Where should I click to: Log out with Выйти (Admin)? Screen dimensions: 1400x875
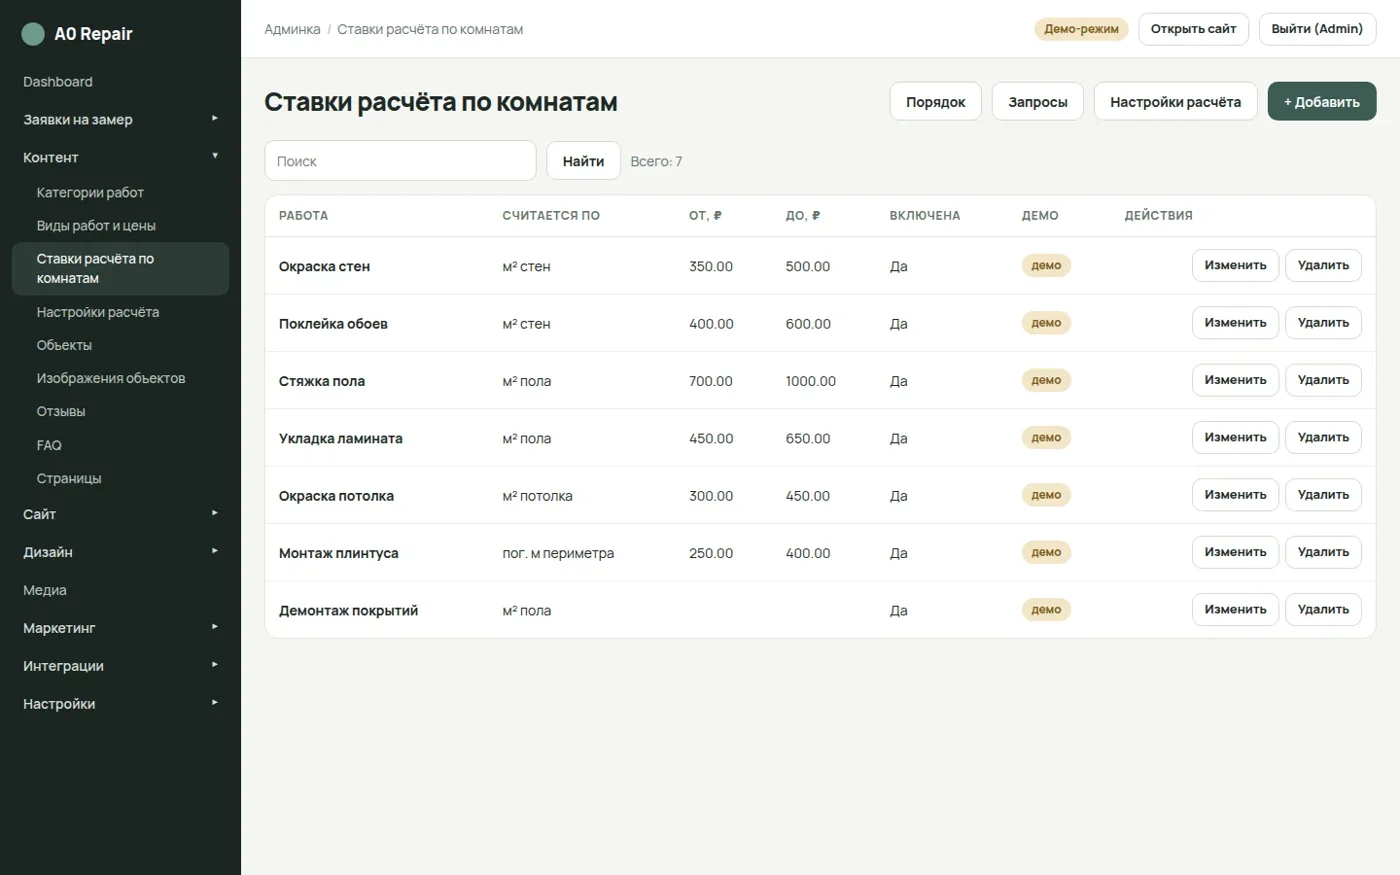[1317, 29]
